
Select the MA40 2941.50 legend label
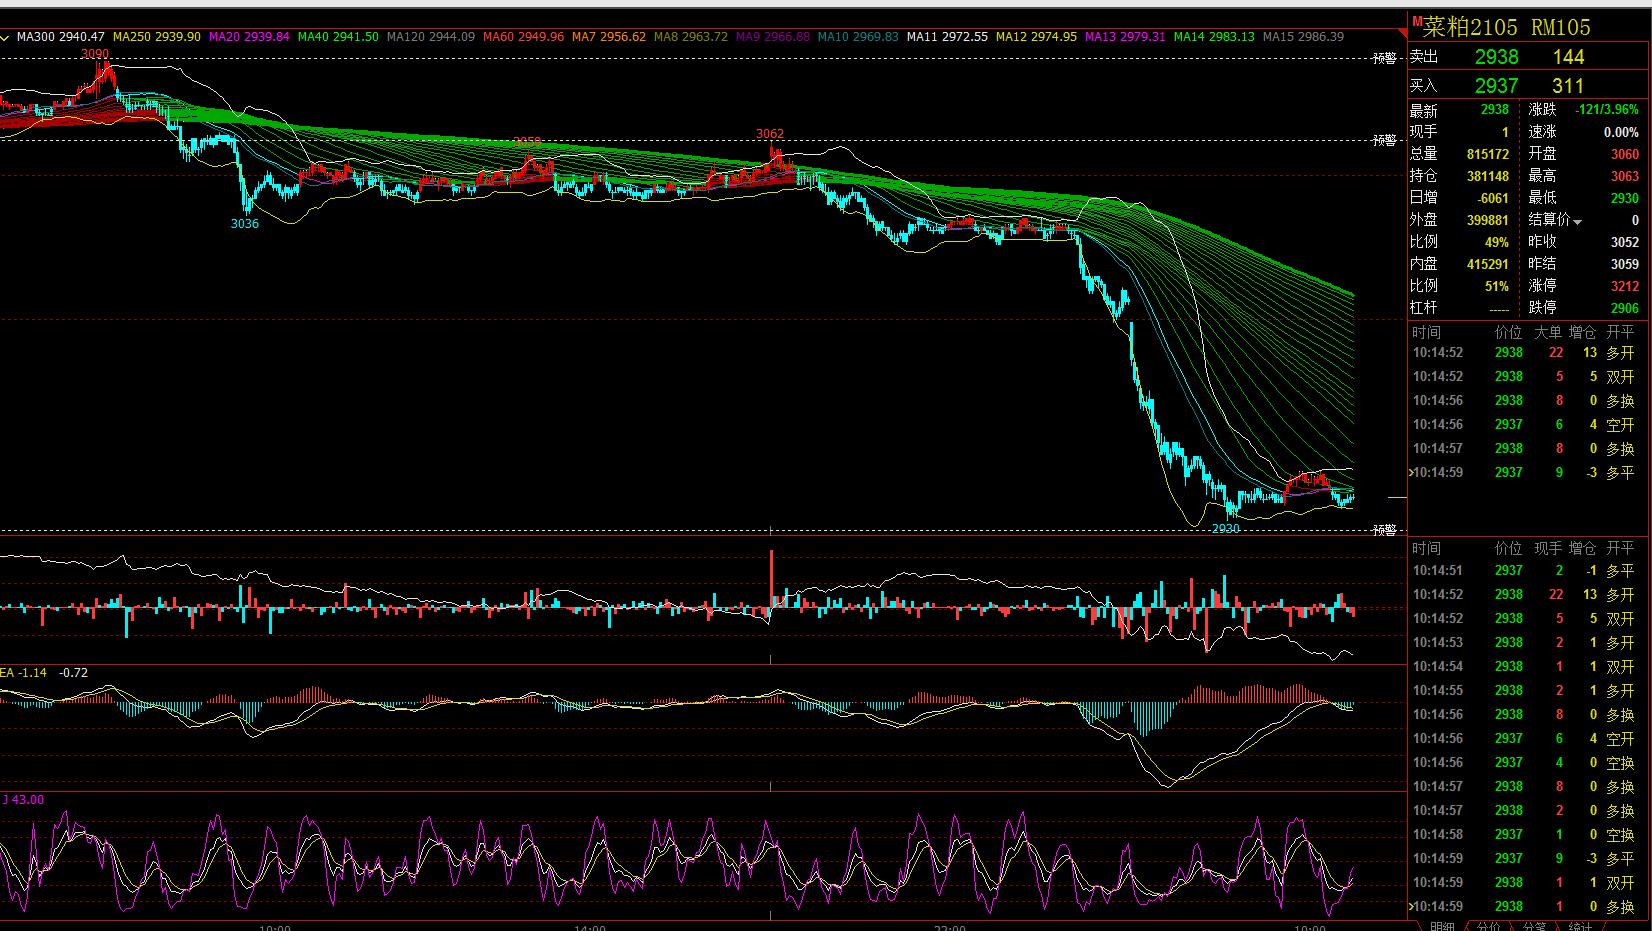point(338,37)
